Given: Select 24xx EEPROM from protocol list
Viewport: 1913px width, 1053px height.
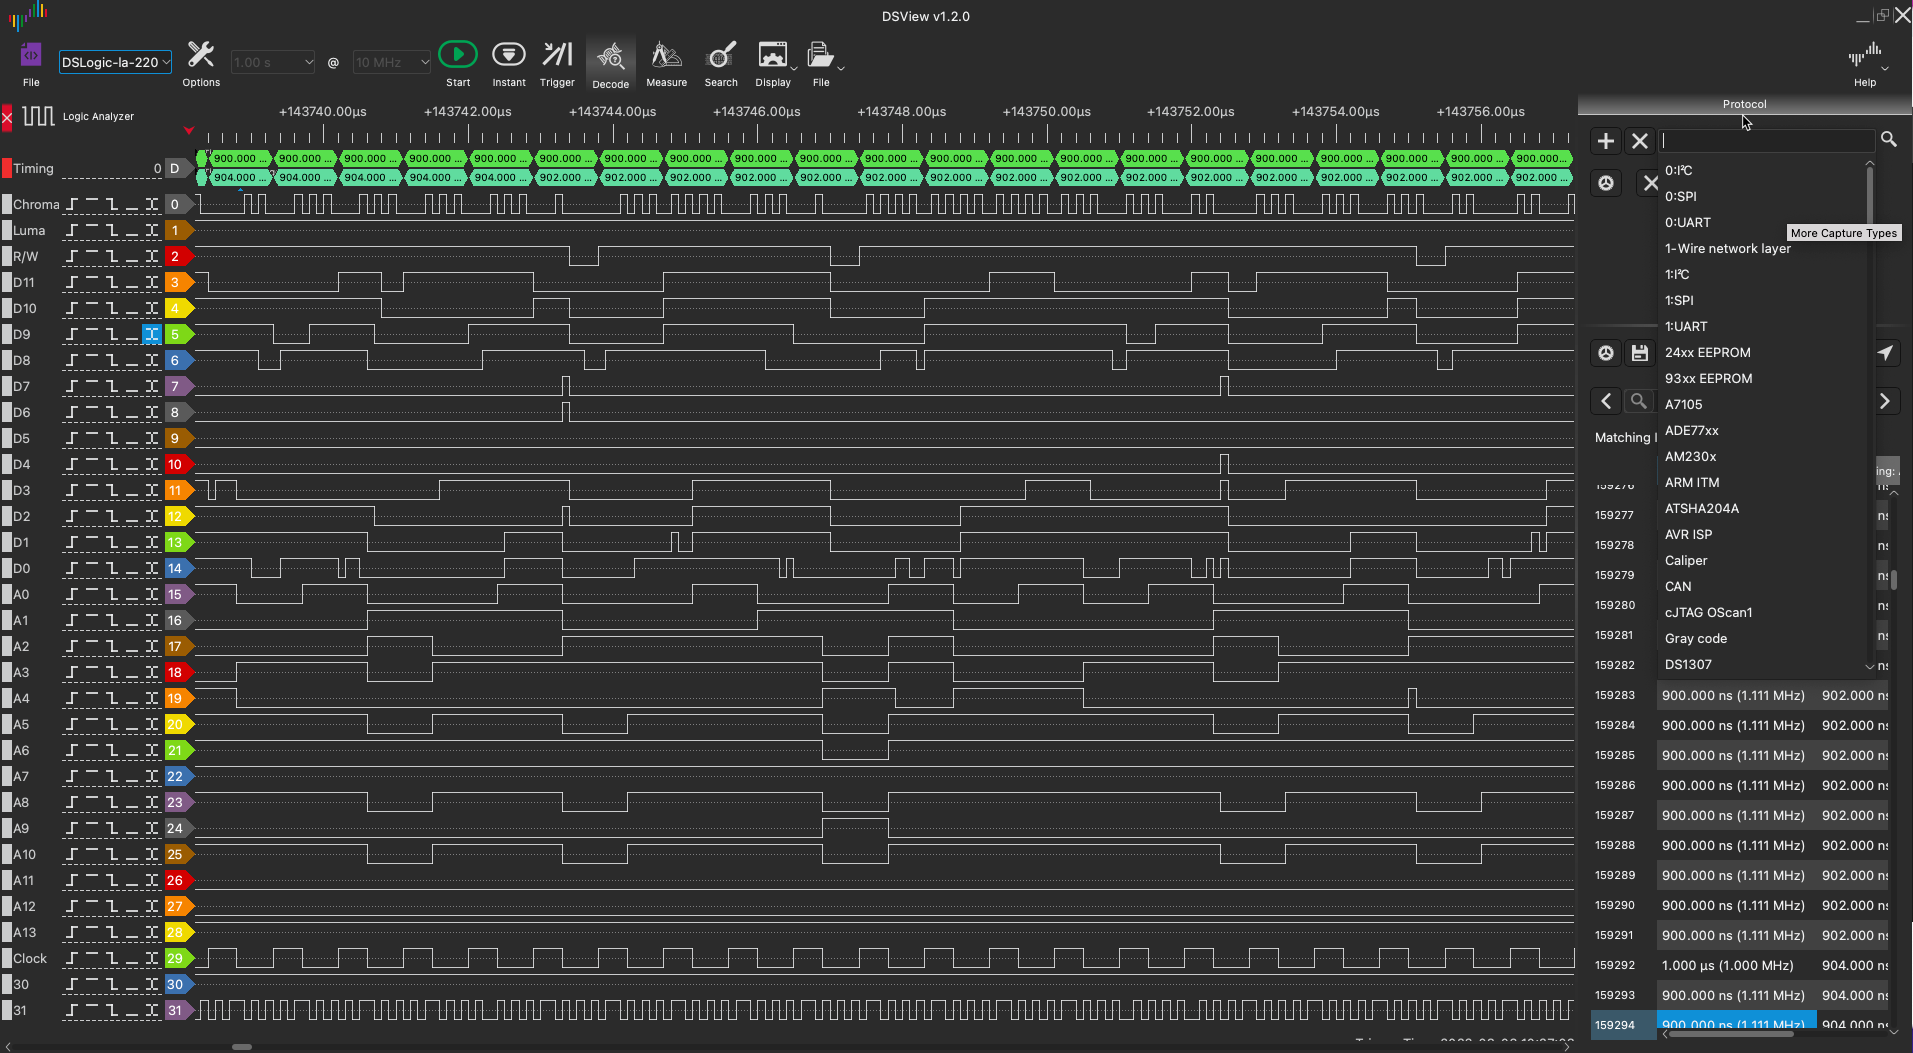Looking at the screenshot, I should pos(1707,352).
